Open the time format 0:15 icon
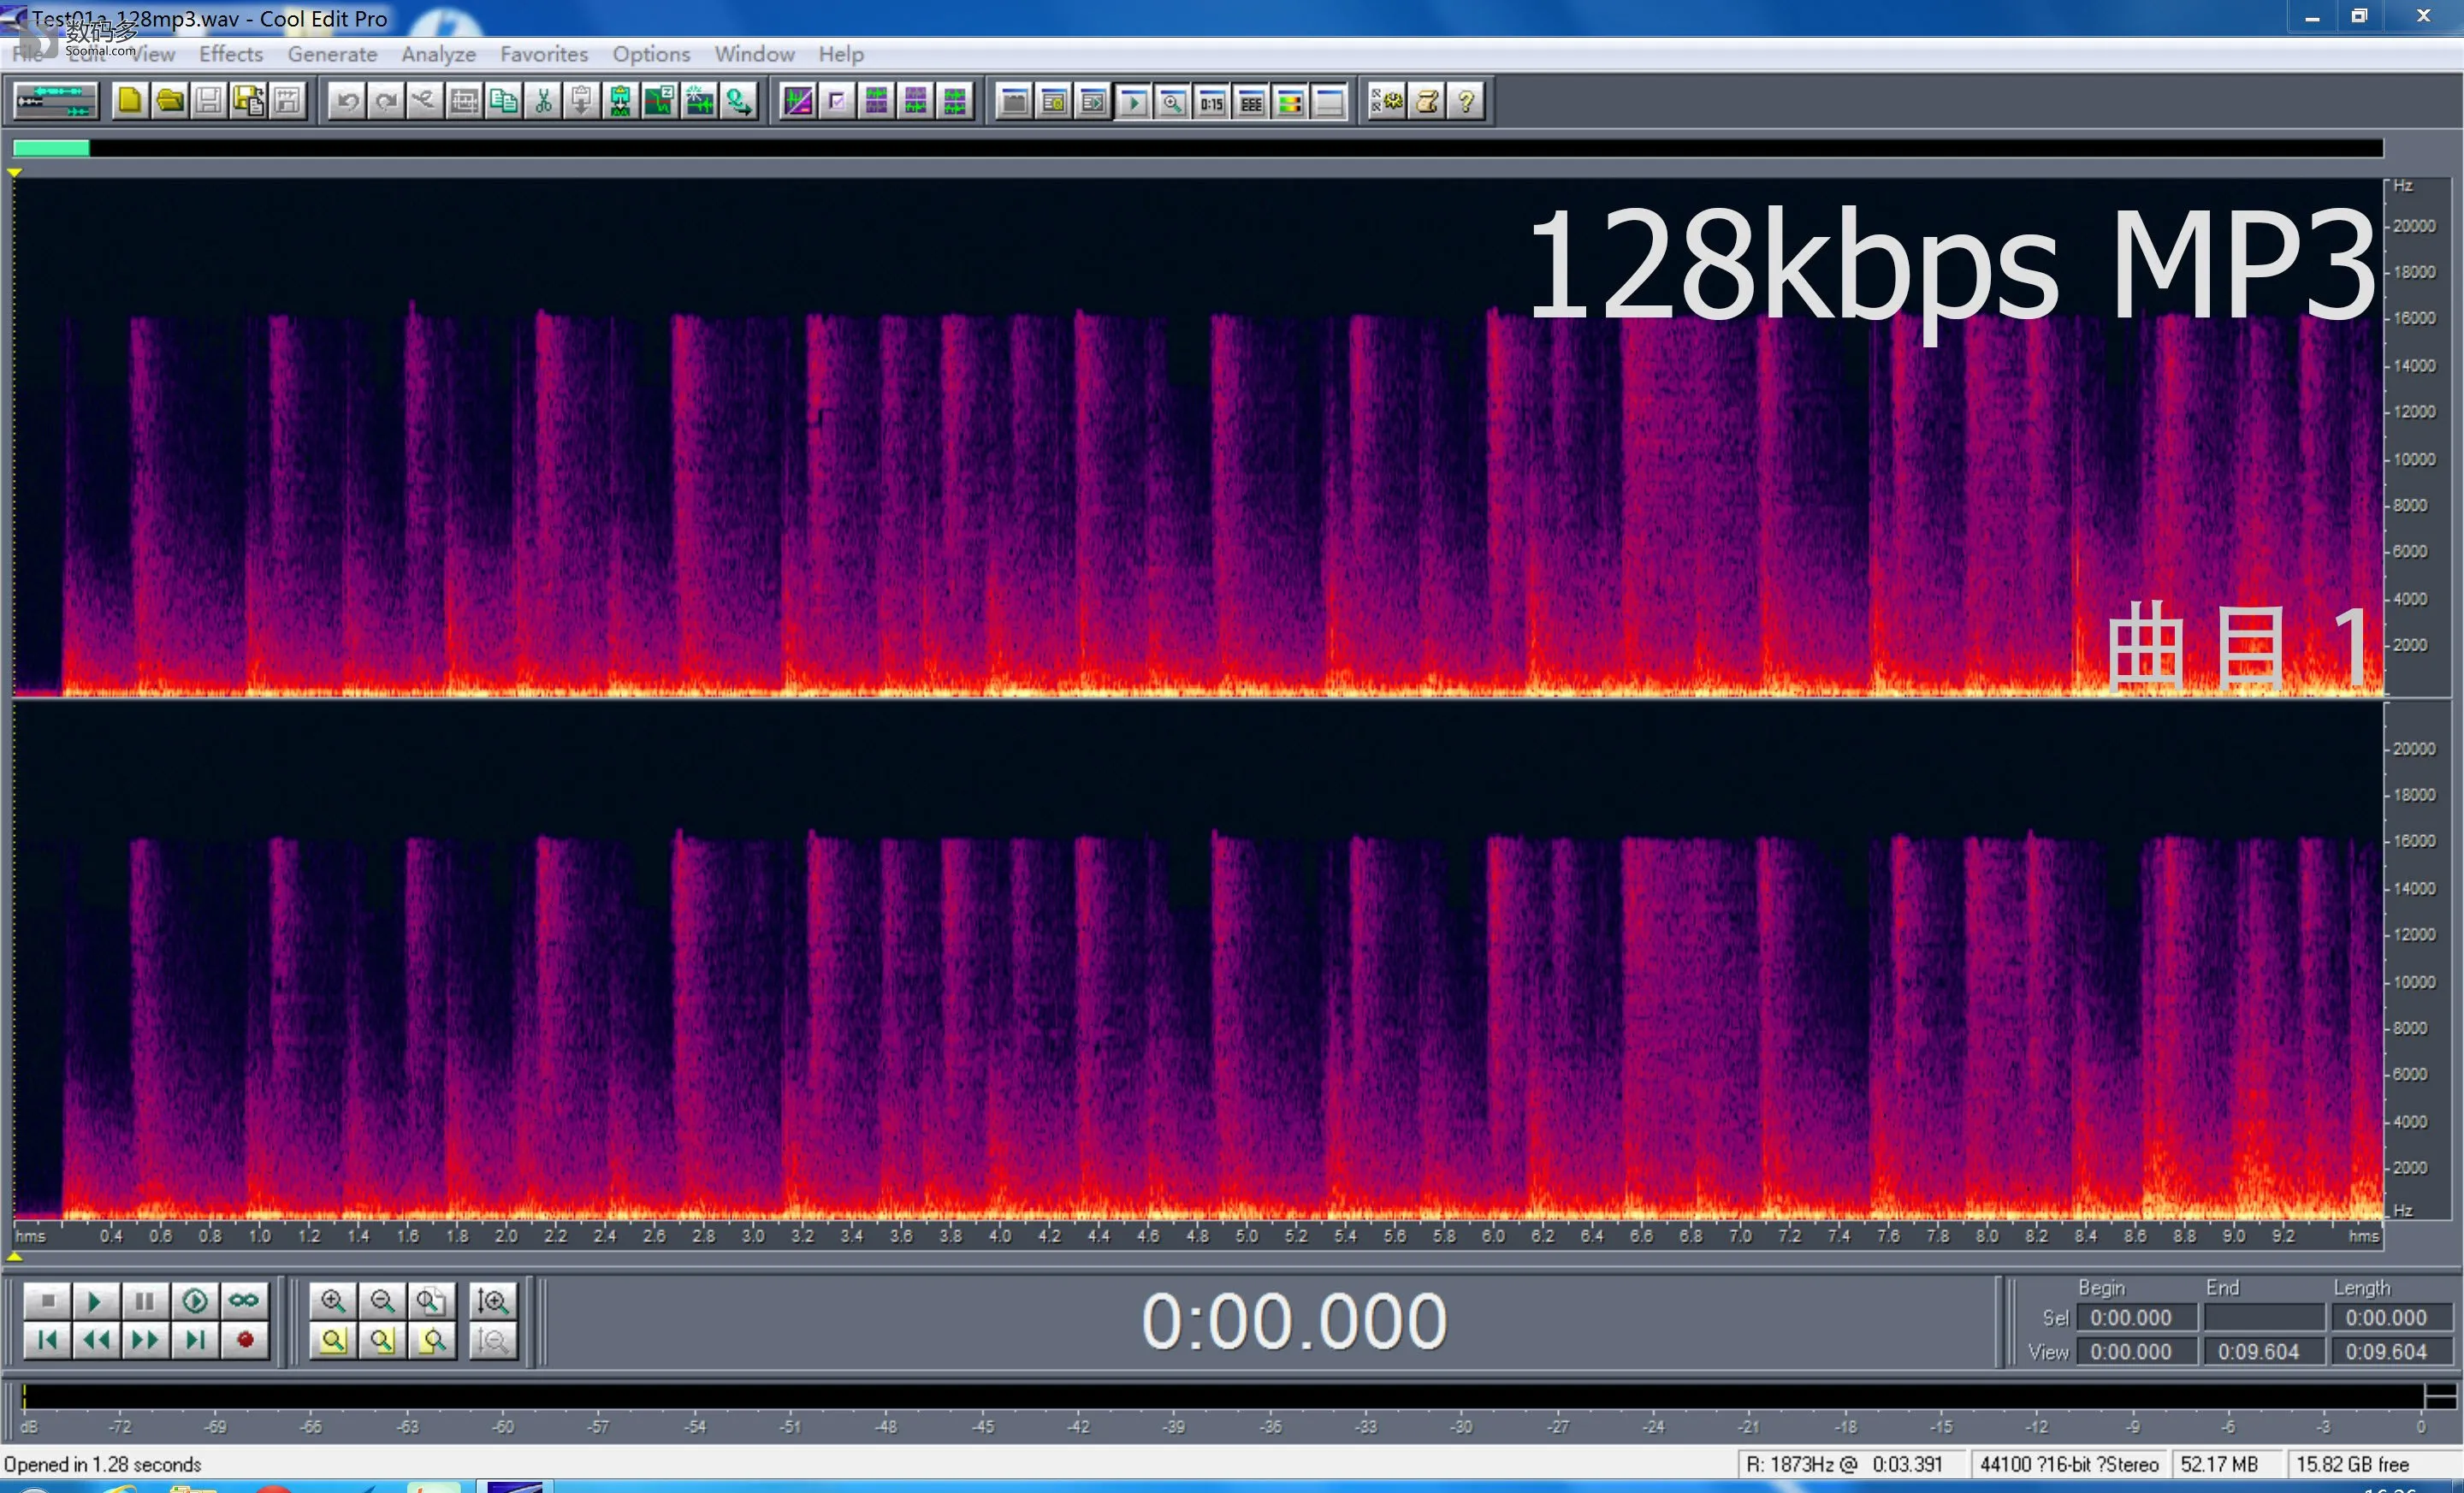This screenshot has width=2464, height=1493. [1212, 101]
